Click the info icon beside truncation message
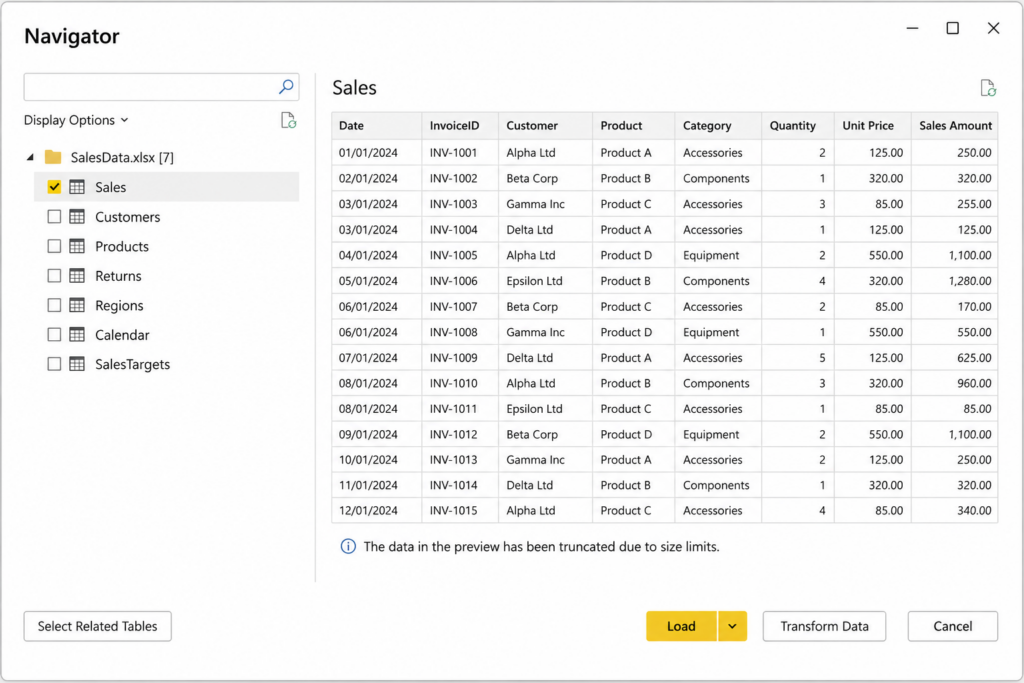The width and height of the screenshot is (1024, 683). point(348,547)
